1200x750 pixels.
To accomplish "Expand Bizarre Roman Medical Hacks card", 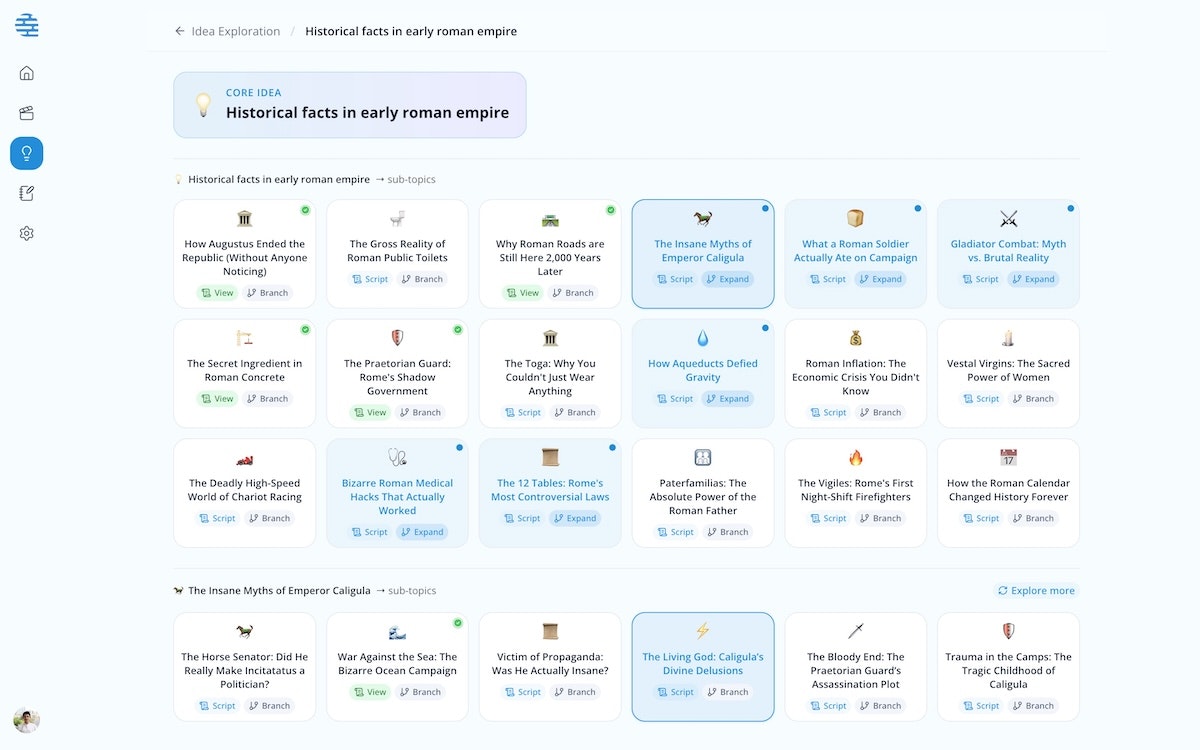I will tap(422, 532).
